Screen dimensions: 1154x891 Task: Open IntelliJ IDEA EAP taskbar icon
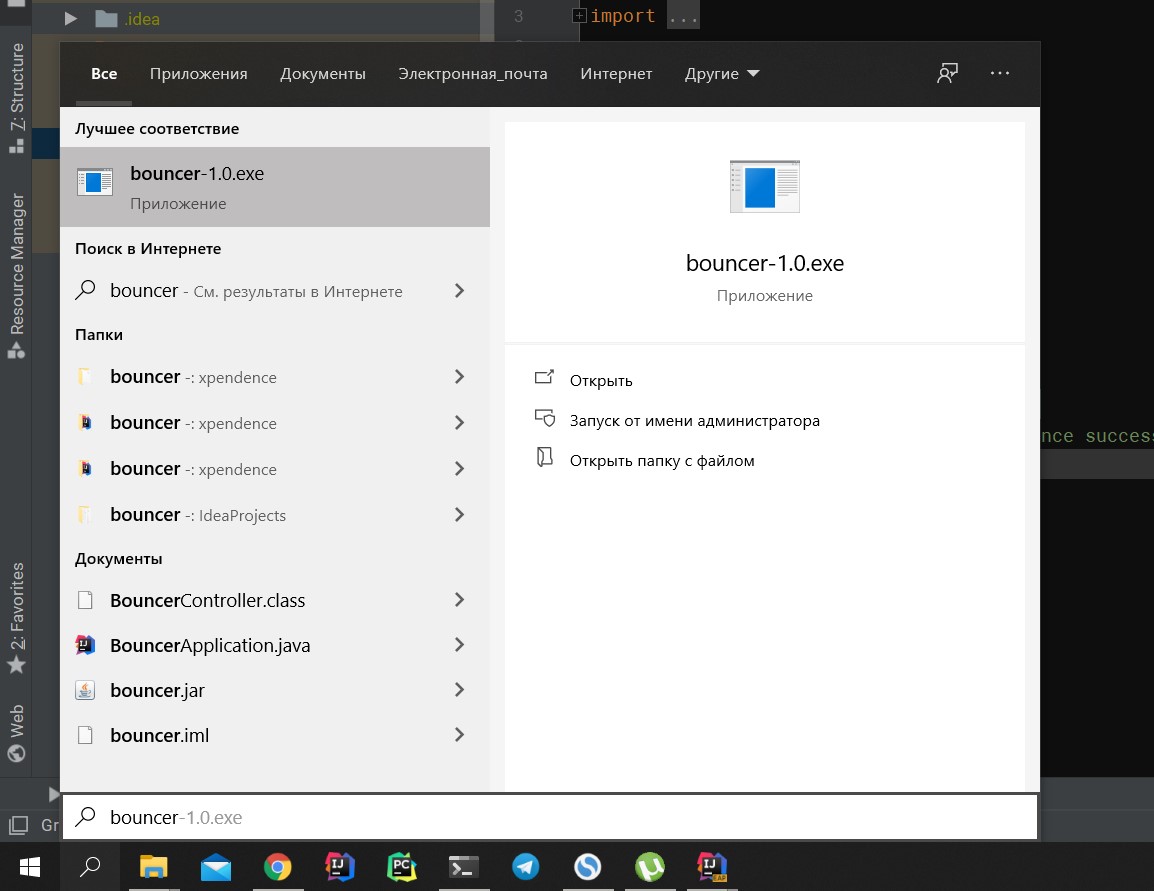712,867
